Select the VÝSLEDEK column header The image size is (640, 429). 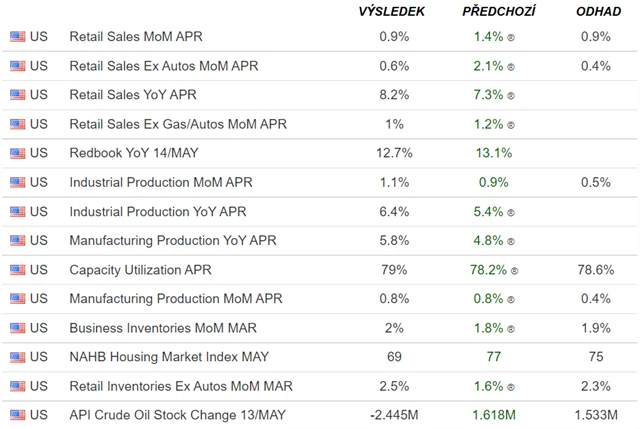click(392, 11)
